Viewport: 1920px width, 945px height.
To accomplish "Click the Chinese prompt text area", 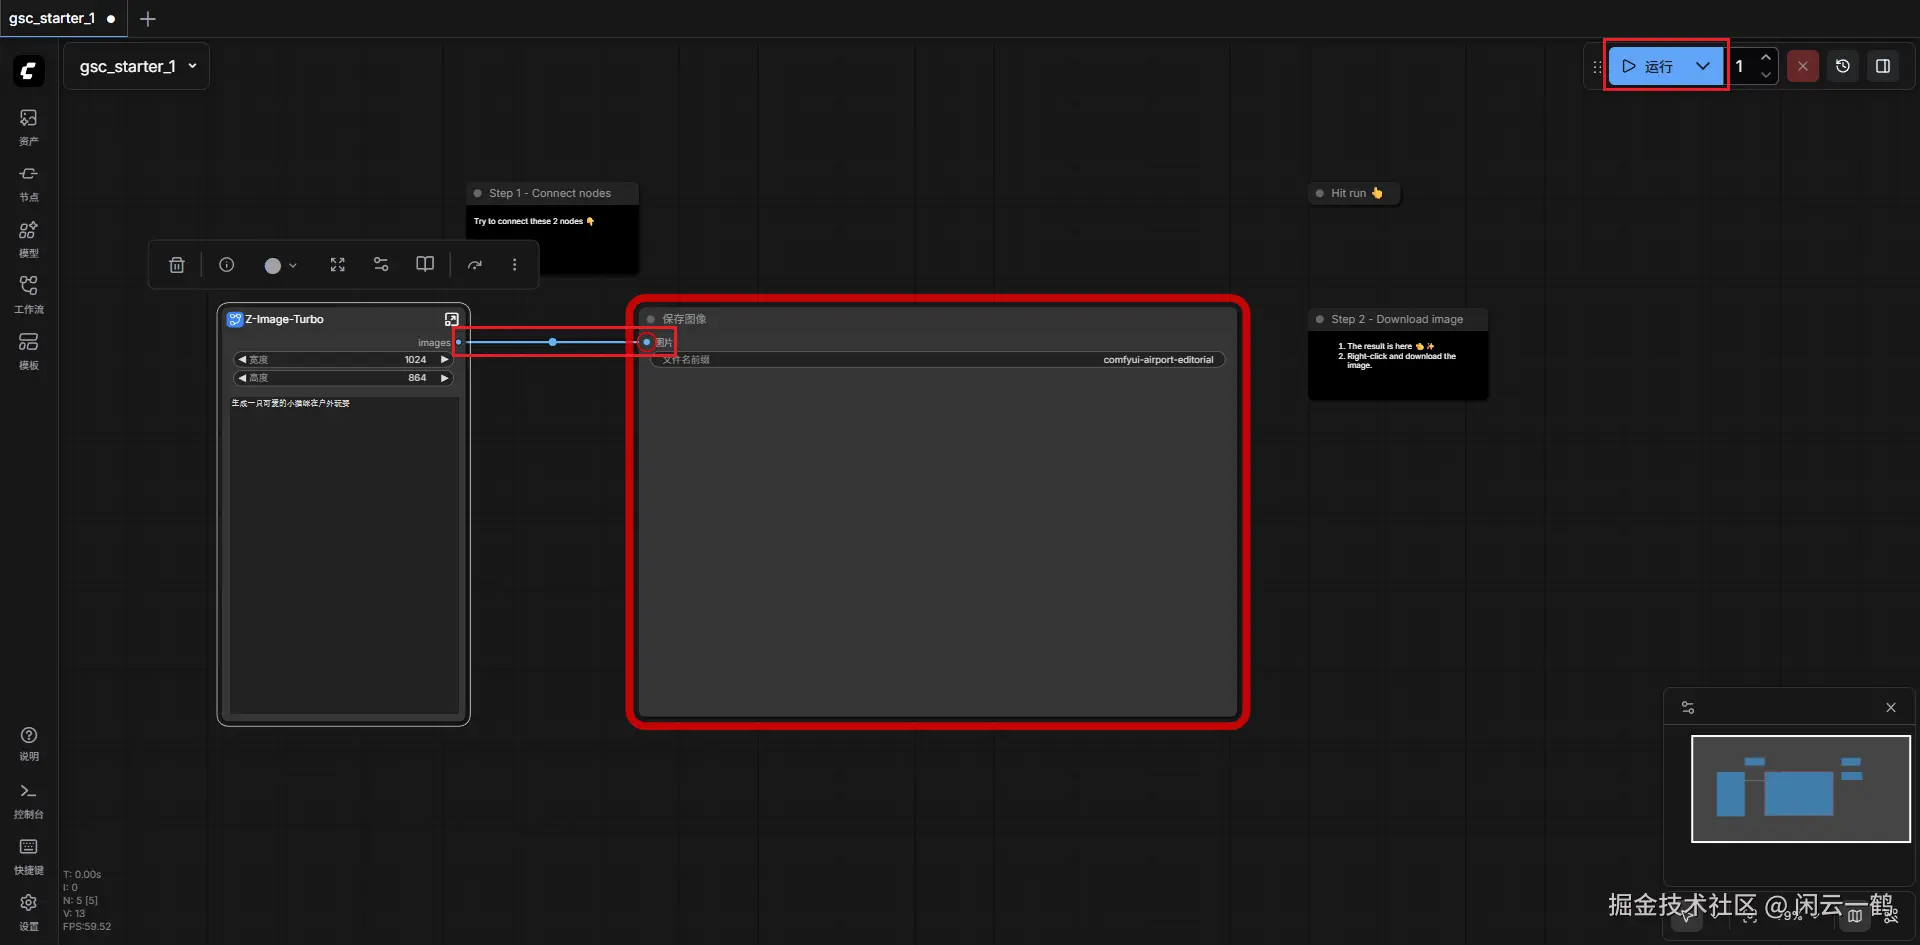I will [344, 554].
